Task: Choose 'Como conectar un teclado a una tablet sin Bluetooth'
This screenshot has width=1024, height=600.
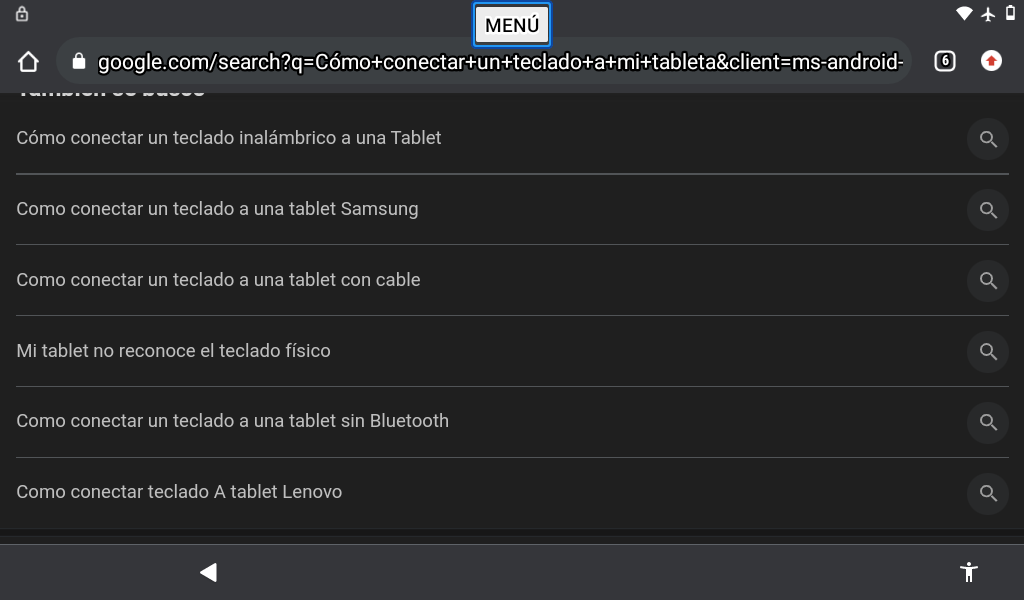Action: [x=232, y=421]
